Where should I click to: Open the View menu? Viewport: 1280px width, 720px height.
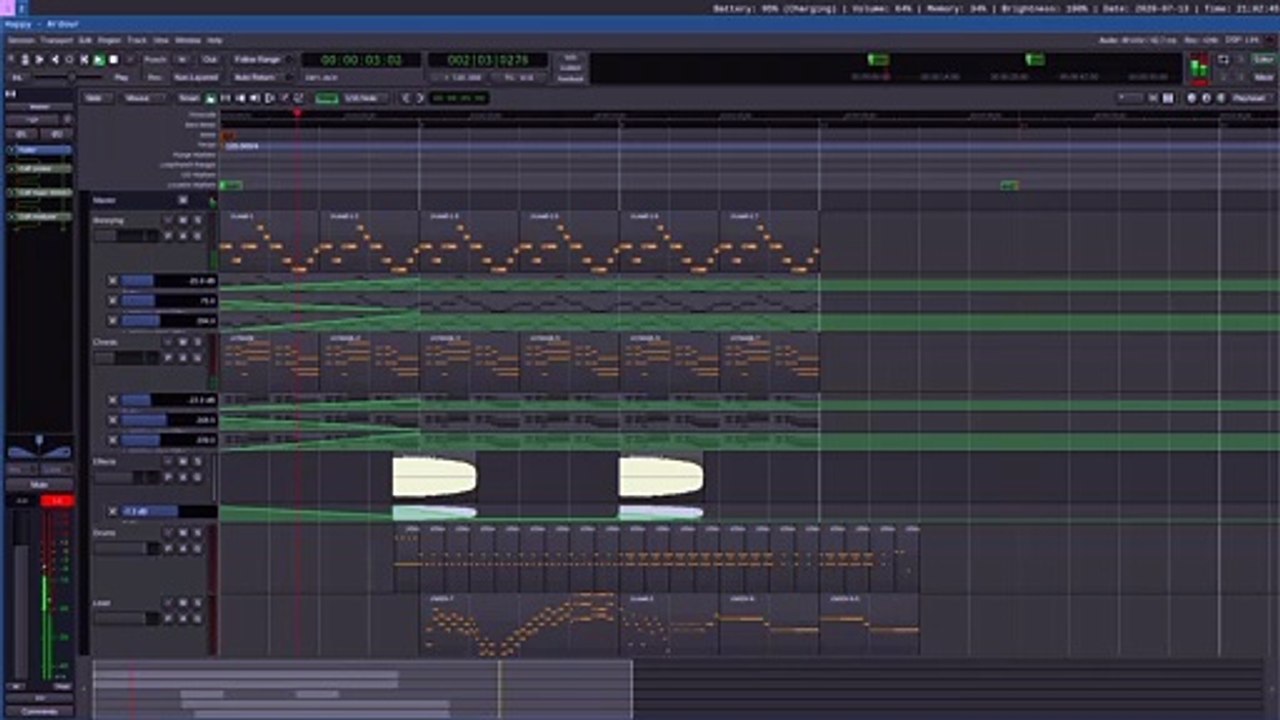click(161, 40)
